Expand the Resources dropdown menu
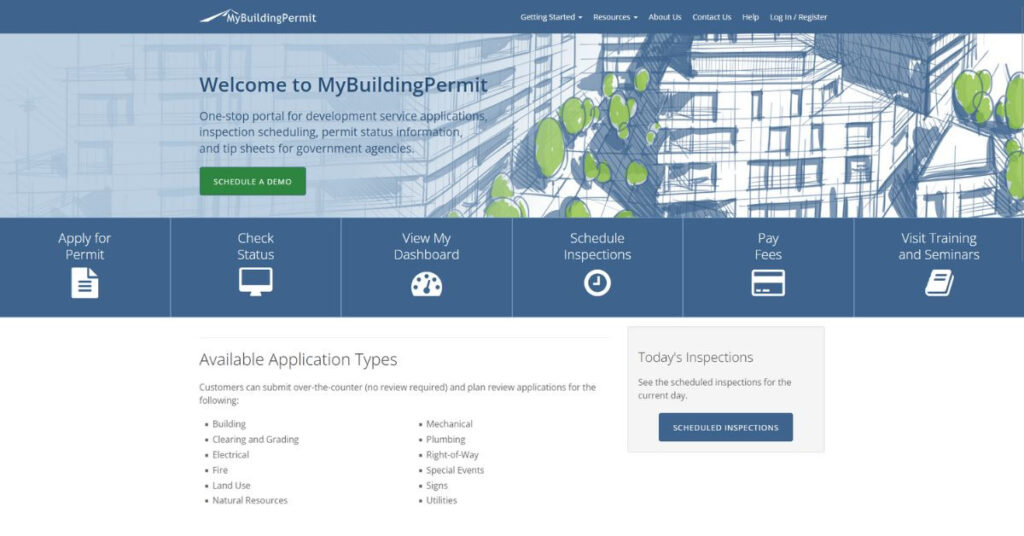Screen dimensions: 1024x536 coord(615,17)
